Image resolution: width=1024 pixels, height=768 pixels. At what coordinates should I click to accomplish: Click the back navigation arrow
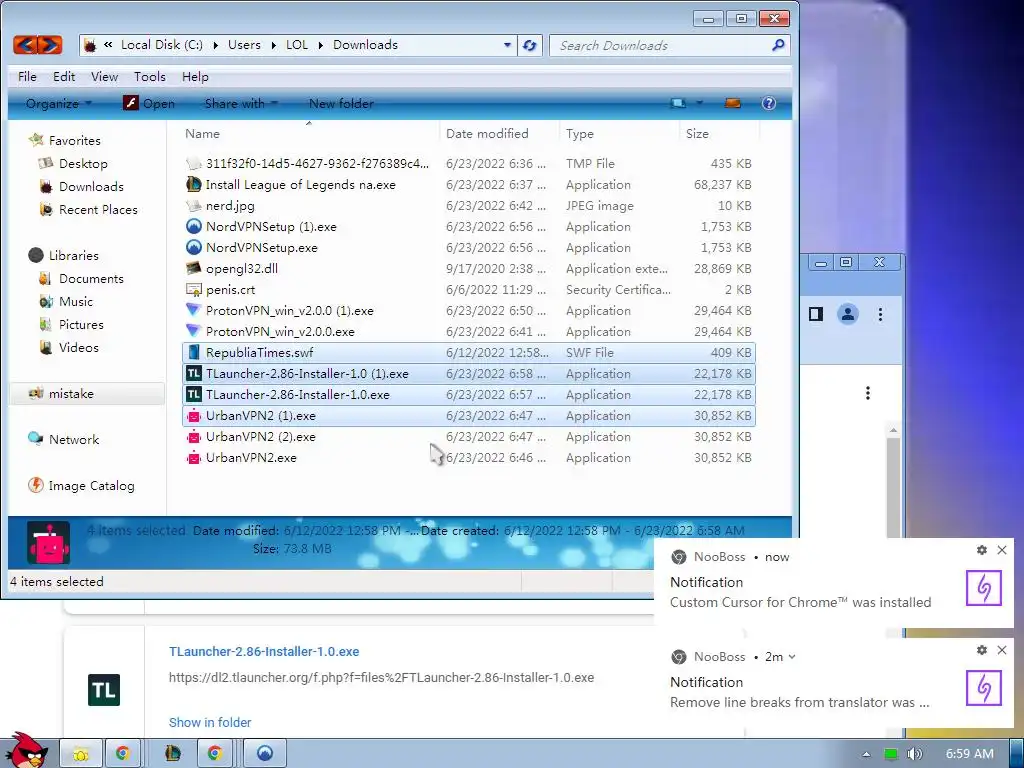(25, 44)
